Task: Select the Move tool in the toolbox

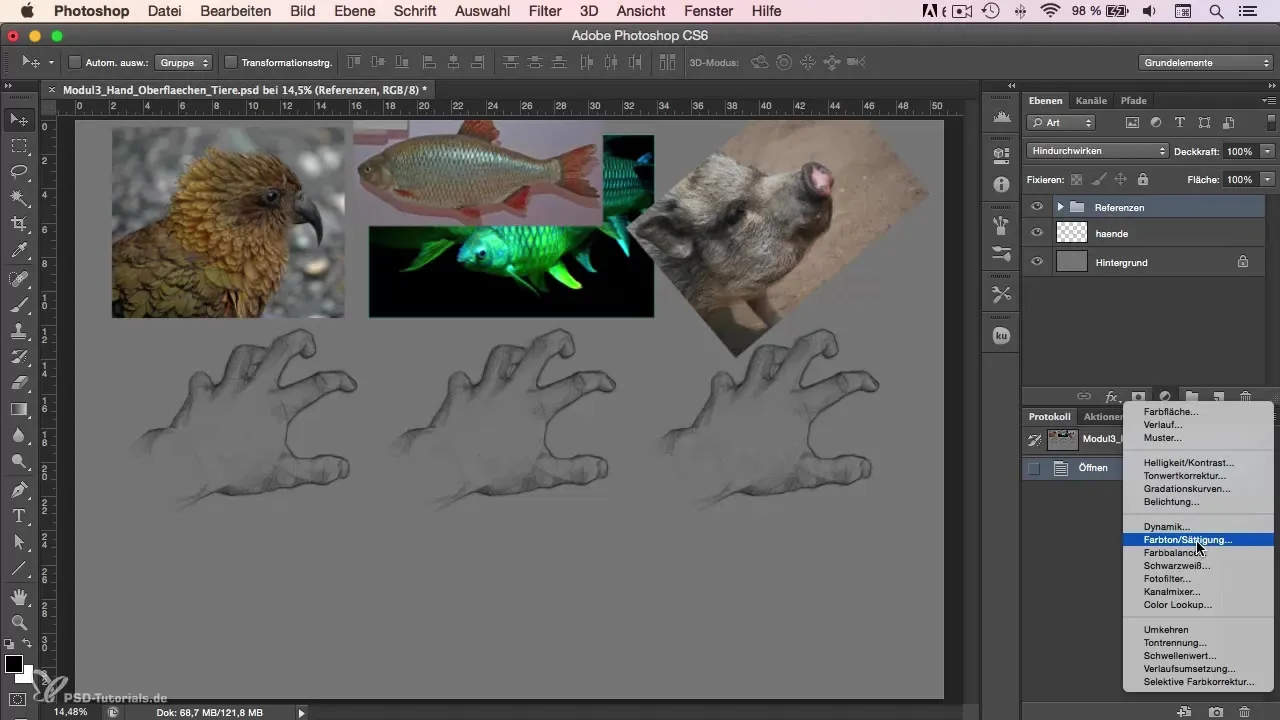Action: pos(19,120)
